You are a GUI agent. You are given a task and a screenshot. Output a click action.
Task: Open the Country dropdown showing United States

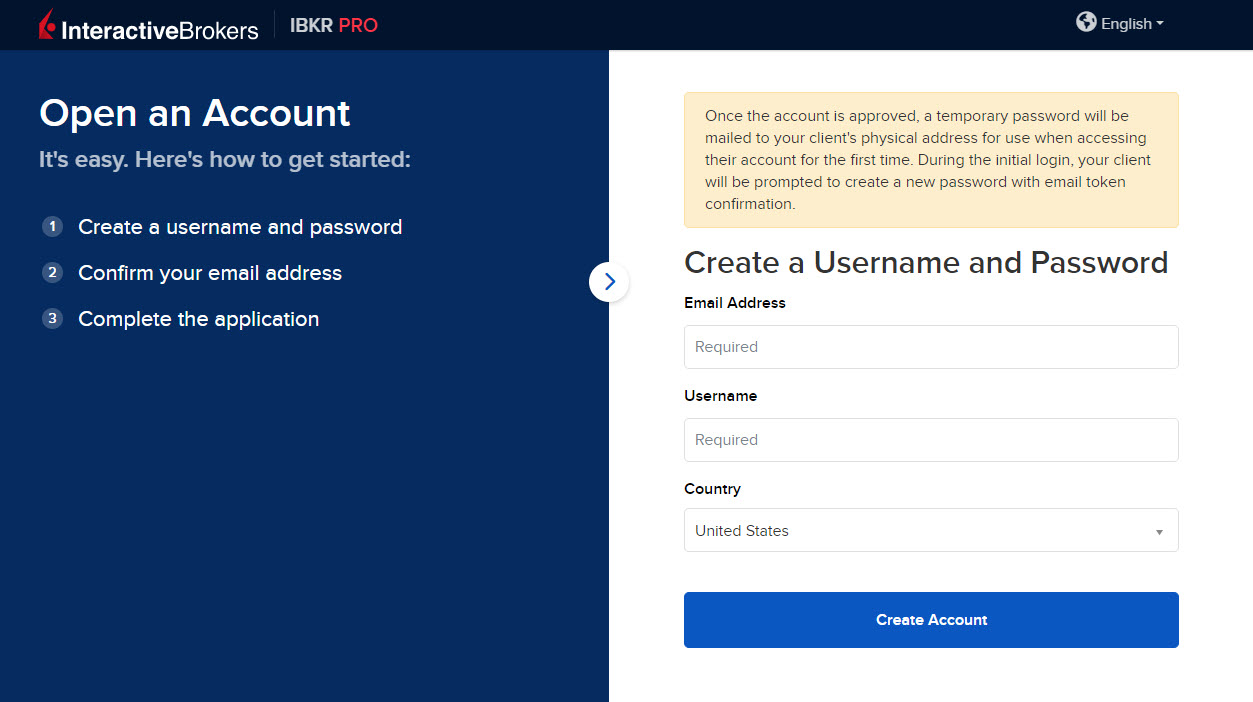point(930,530)
